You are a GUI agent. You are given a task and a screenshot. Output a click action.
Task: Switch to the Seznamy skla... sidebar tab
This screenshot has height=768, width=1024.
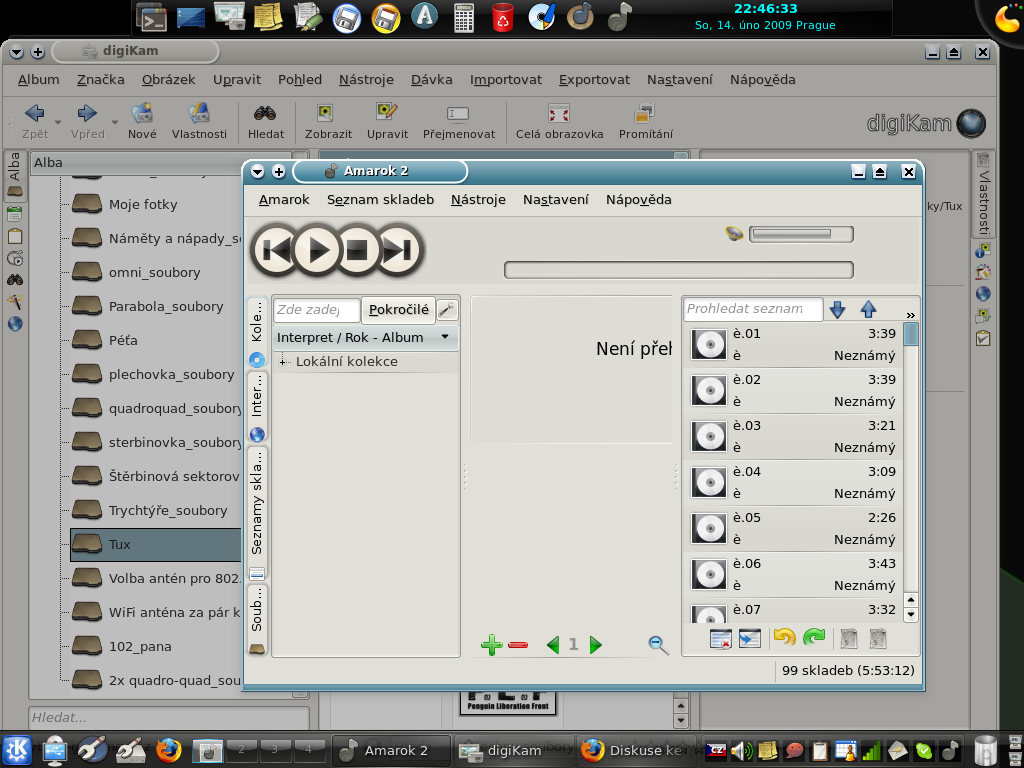[x=257, y=514]
